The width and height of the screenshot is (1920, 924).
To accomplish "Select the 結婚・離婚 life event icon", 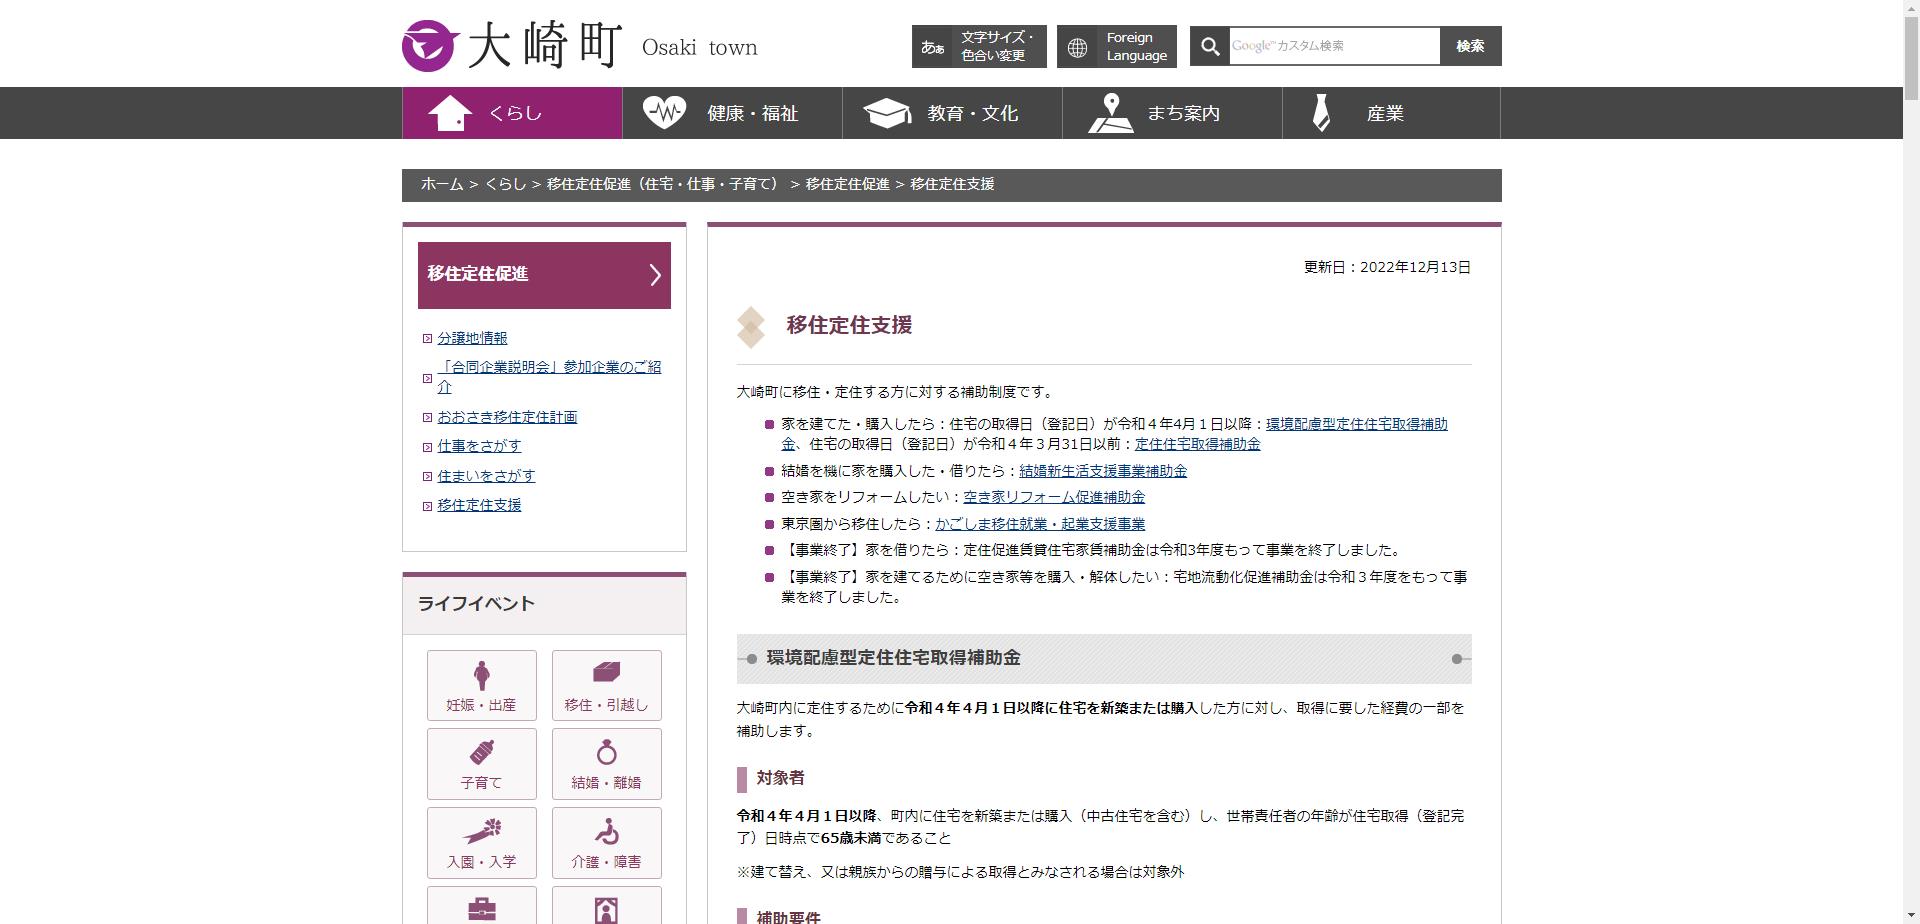I will (x=607, y=764).
